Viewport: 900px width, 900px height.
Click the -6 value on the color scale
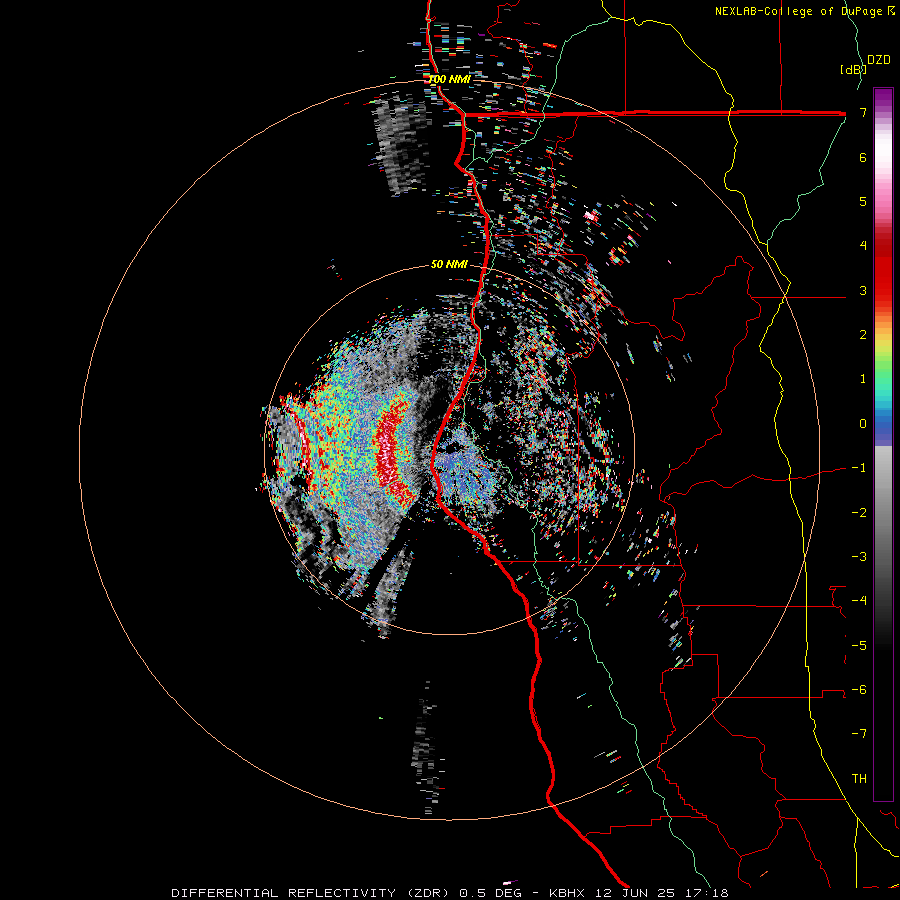coord(859,690)
